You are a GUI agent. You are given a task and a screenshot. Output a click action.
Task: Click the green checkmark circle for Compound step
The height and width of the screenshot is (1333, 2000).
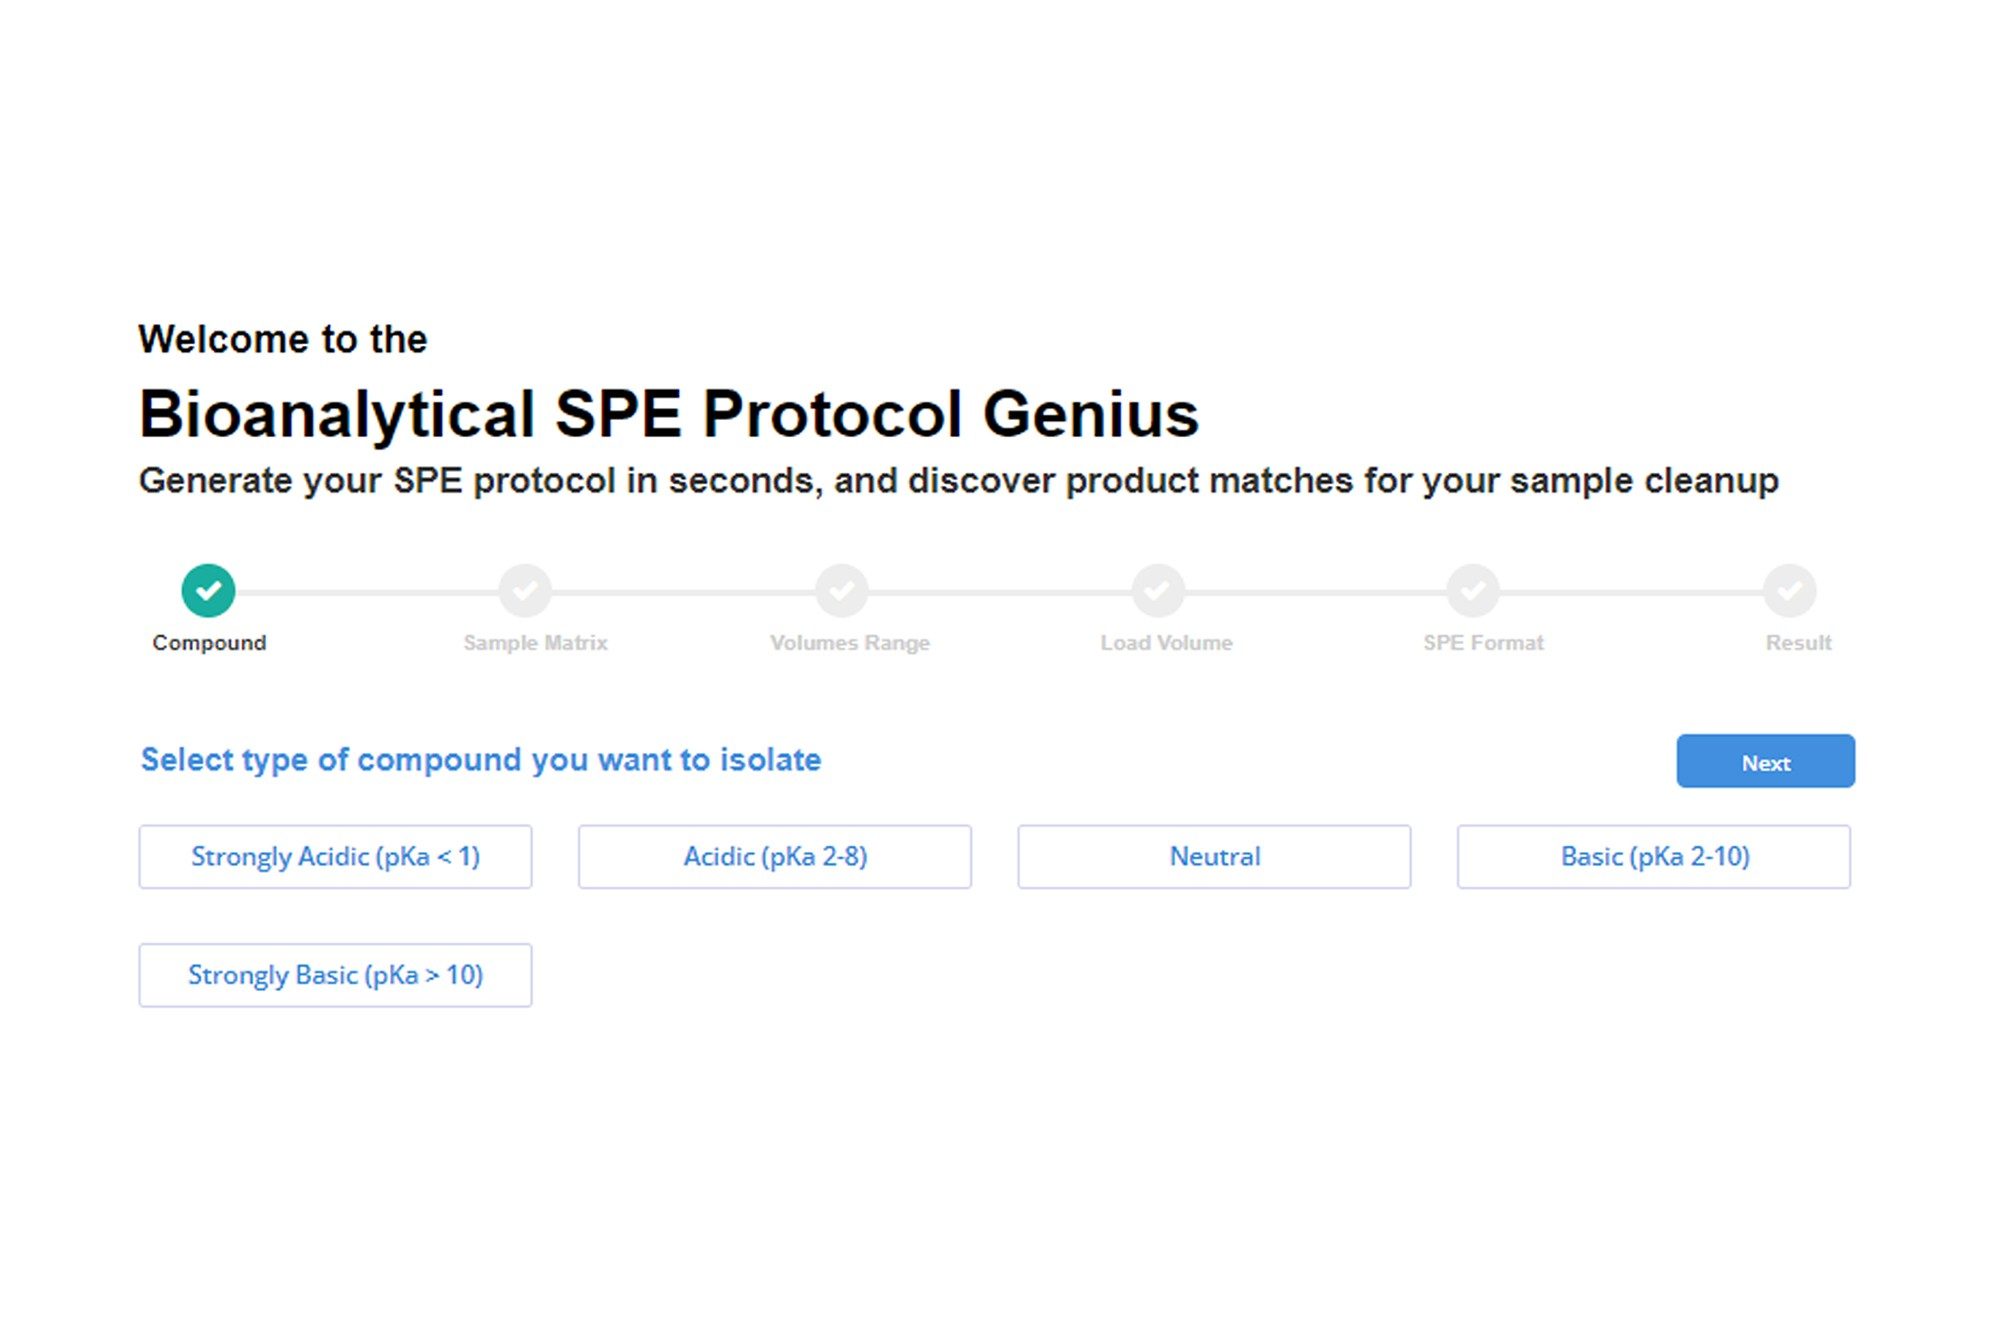tap(208, 591)
